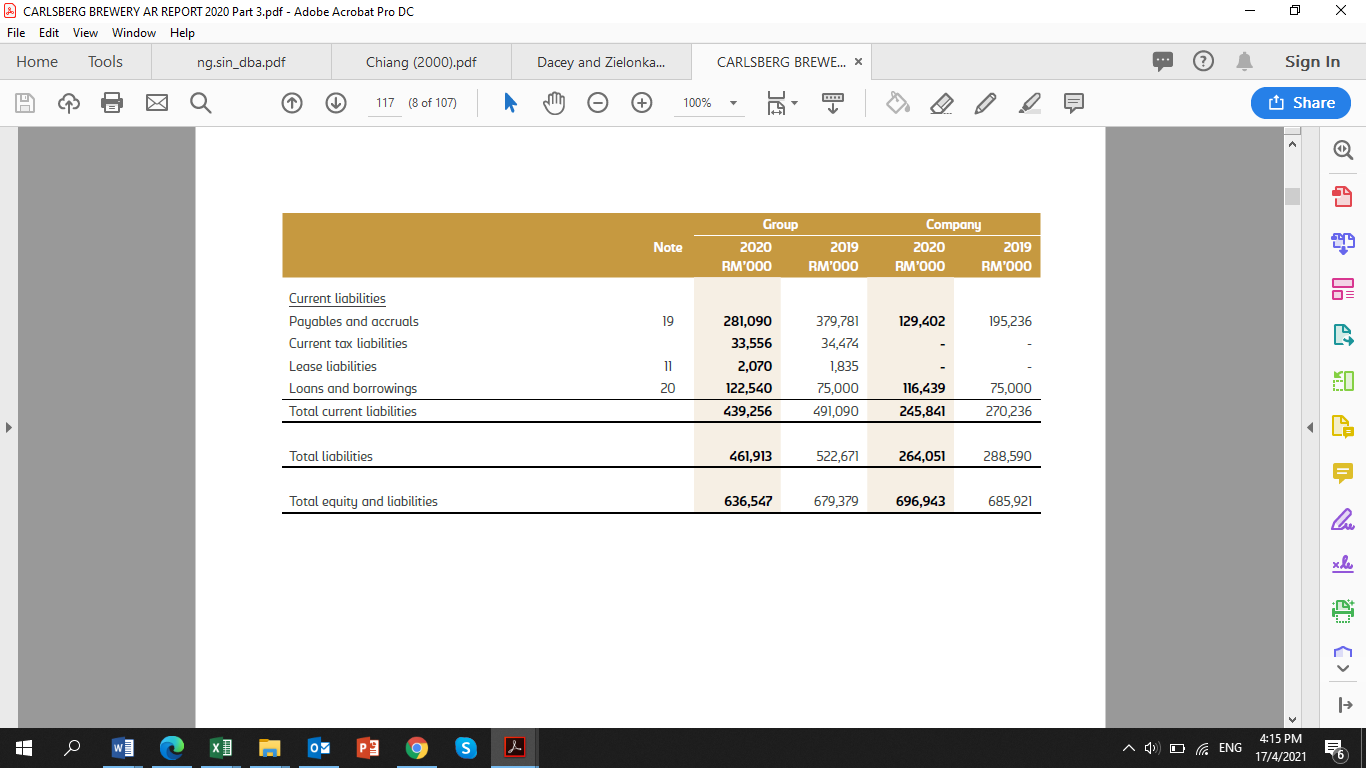Screen dimensions: 1366x768
Task: Open Microsoft Edge from the taskbar
Action: tap(172, 748)
